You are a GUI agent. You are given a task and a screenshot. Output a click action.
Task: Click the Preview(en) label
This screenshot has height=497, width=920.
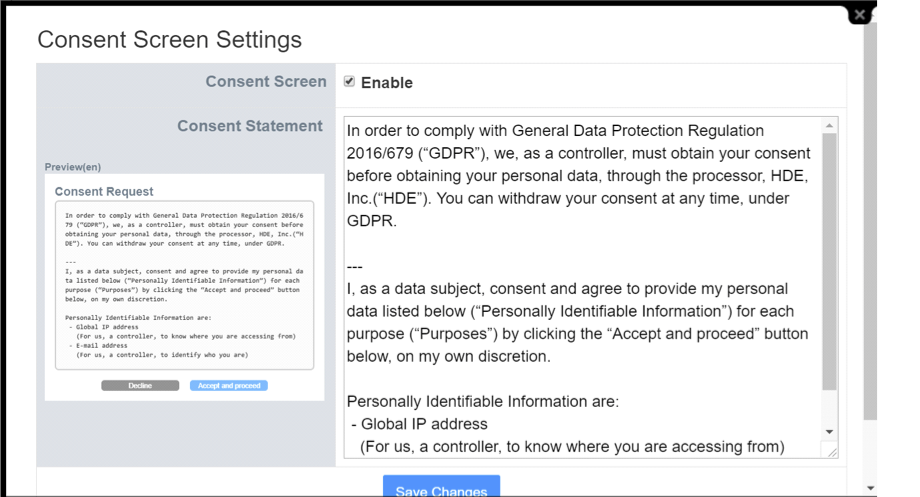tap(73, 167)
